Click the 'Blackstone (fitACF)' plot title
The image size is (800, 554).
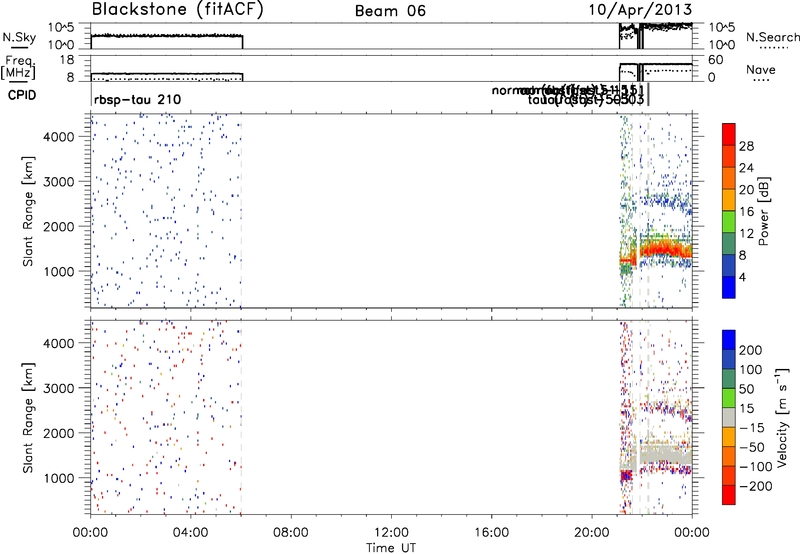177,9
